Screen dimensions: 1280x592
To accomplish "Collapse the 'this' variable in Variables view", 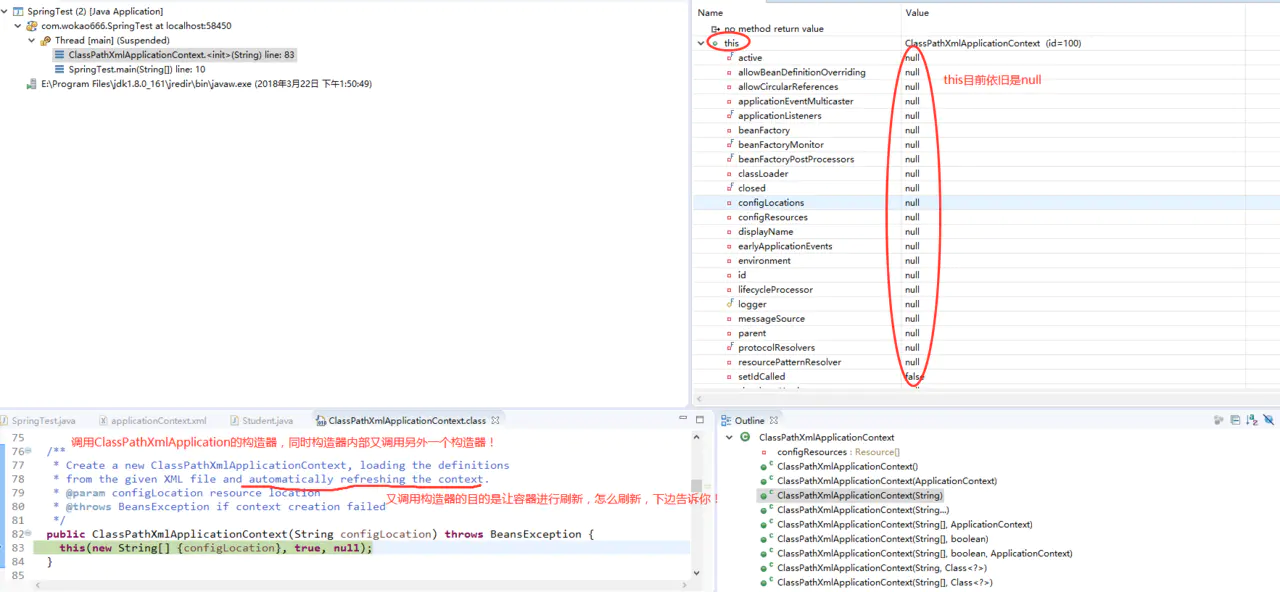I will 700,44.
